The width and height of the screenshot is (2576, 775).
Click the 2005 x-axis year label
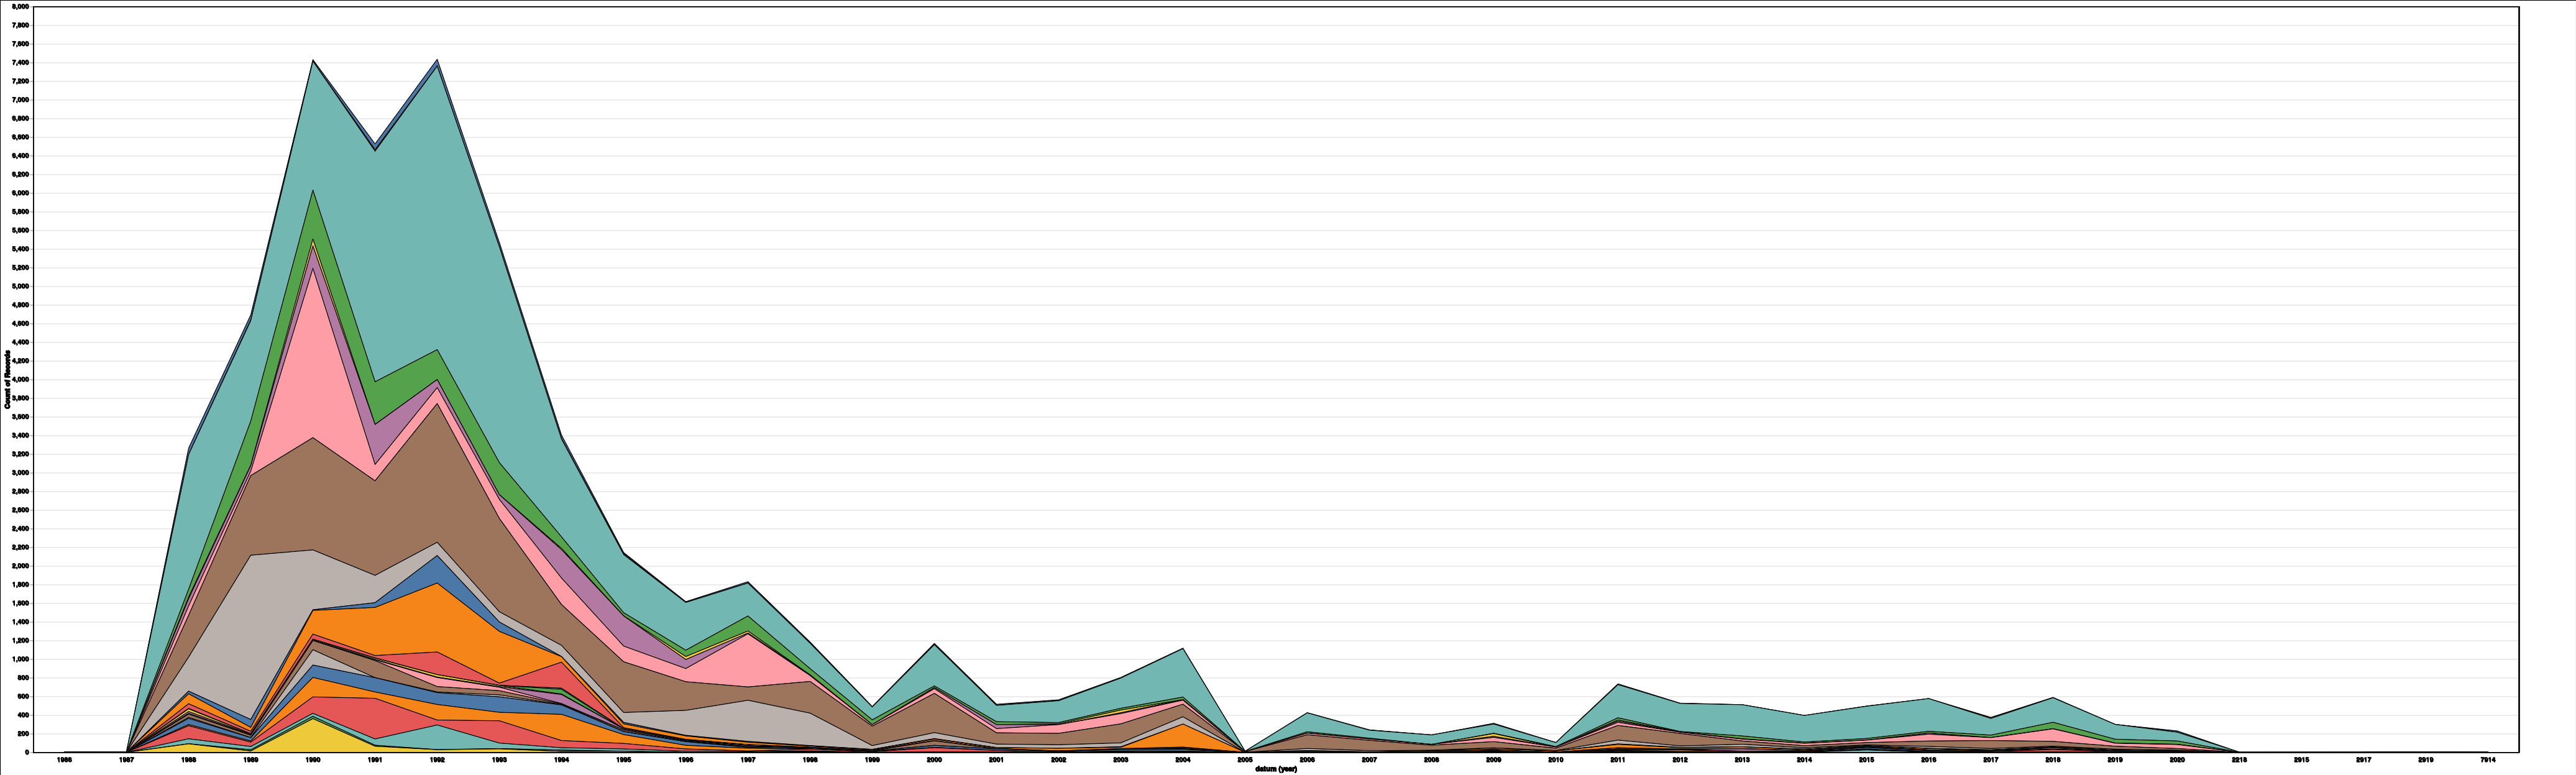pyautogui.click(x=1244, y=761)
